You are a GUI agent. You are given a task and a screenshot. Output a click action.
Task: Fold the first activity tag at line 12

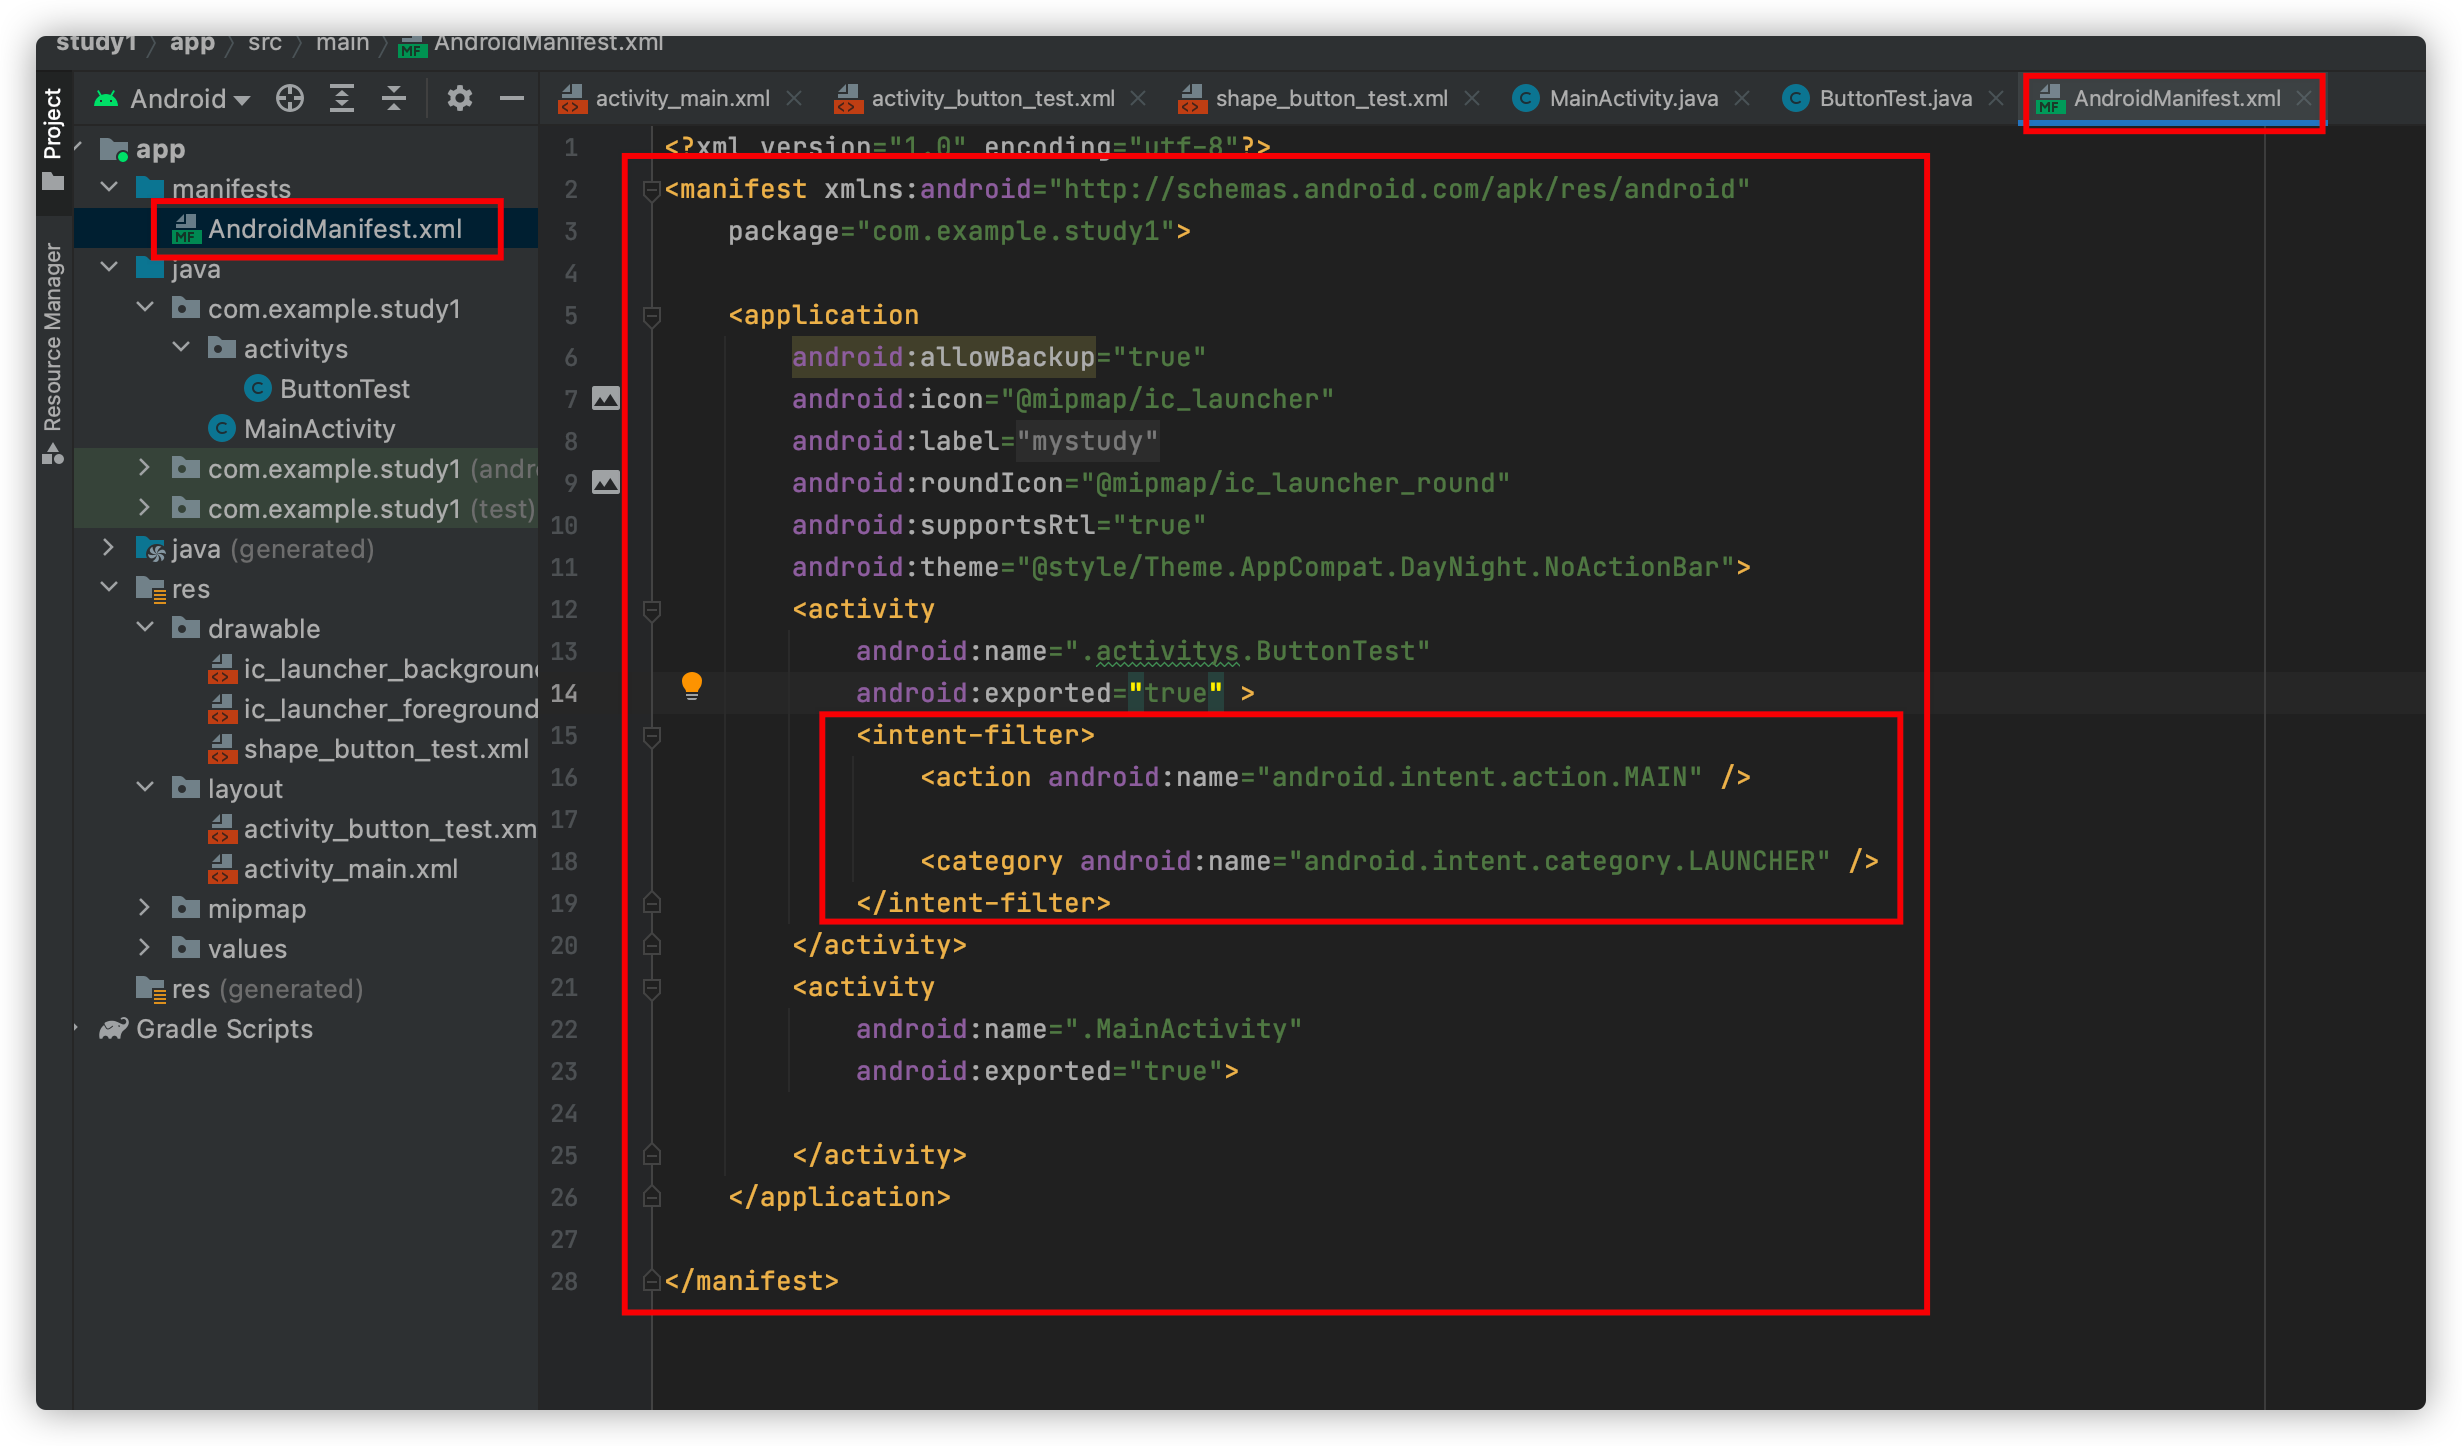(x=652, y=610)
